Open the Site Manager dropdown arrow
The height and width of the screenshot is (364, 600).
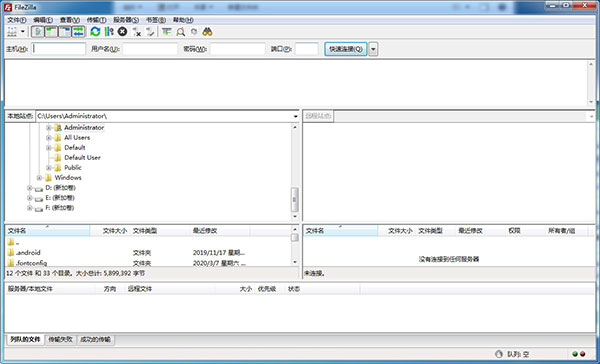[23, 32]
